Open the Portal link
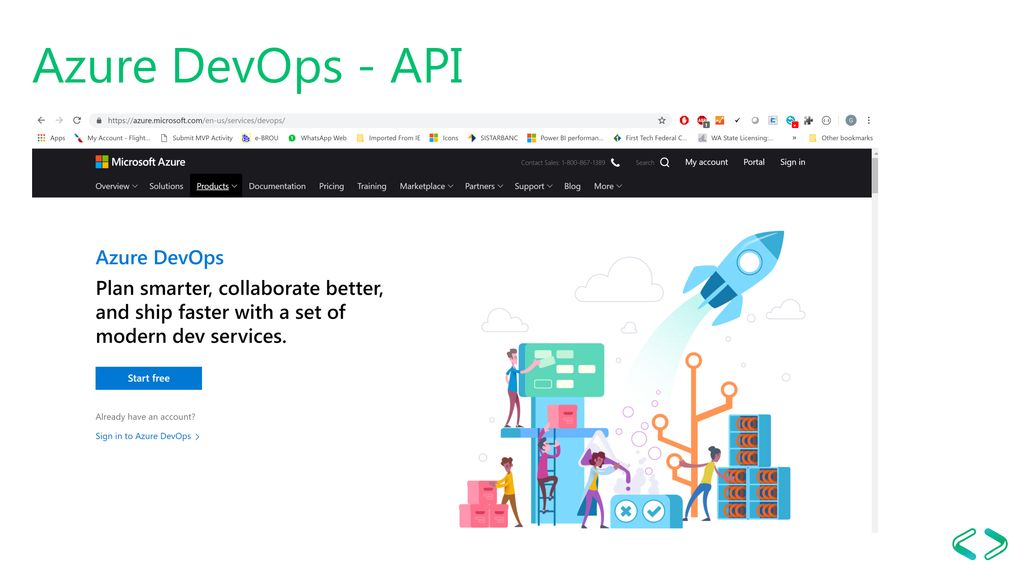The height and width of the screenshot is (576, 1024). [754, 162]
